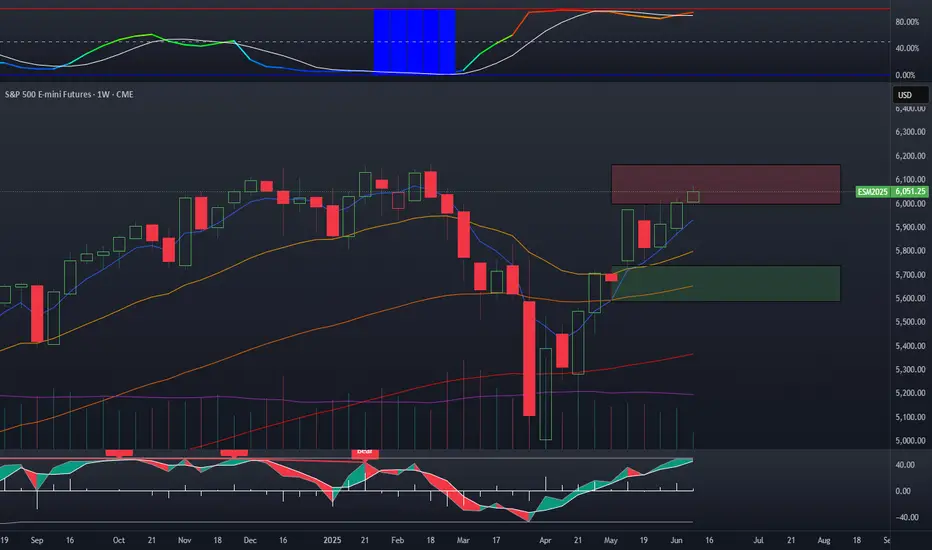Click the 5,000.00 price axis label
Screen dimensions: 932x550
911,441
